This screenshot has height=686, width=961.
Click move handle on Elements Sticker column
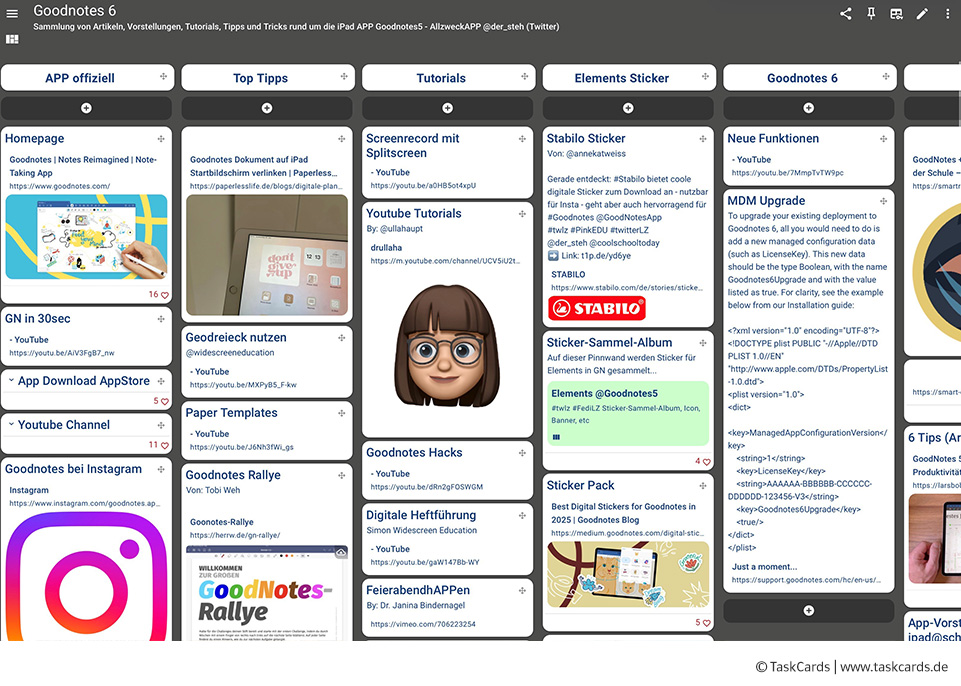(x=705, y=77)
